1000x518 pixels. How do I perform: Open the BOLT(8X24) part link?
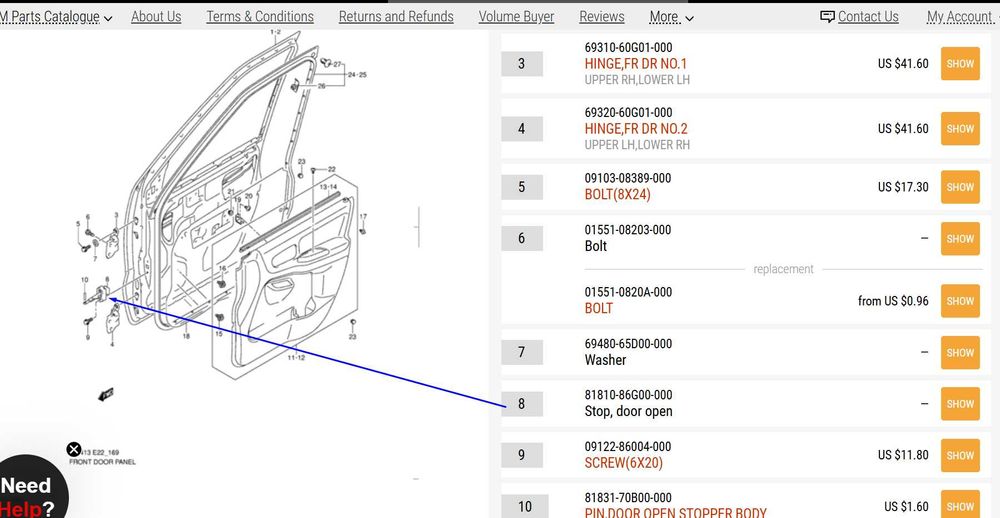(617, 195)
